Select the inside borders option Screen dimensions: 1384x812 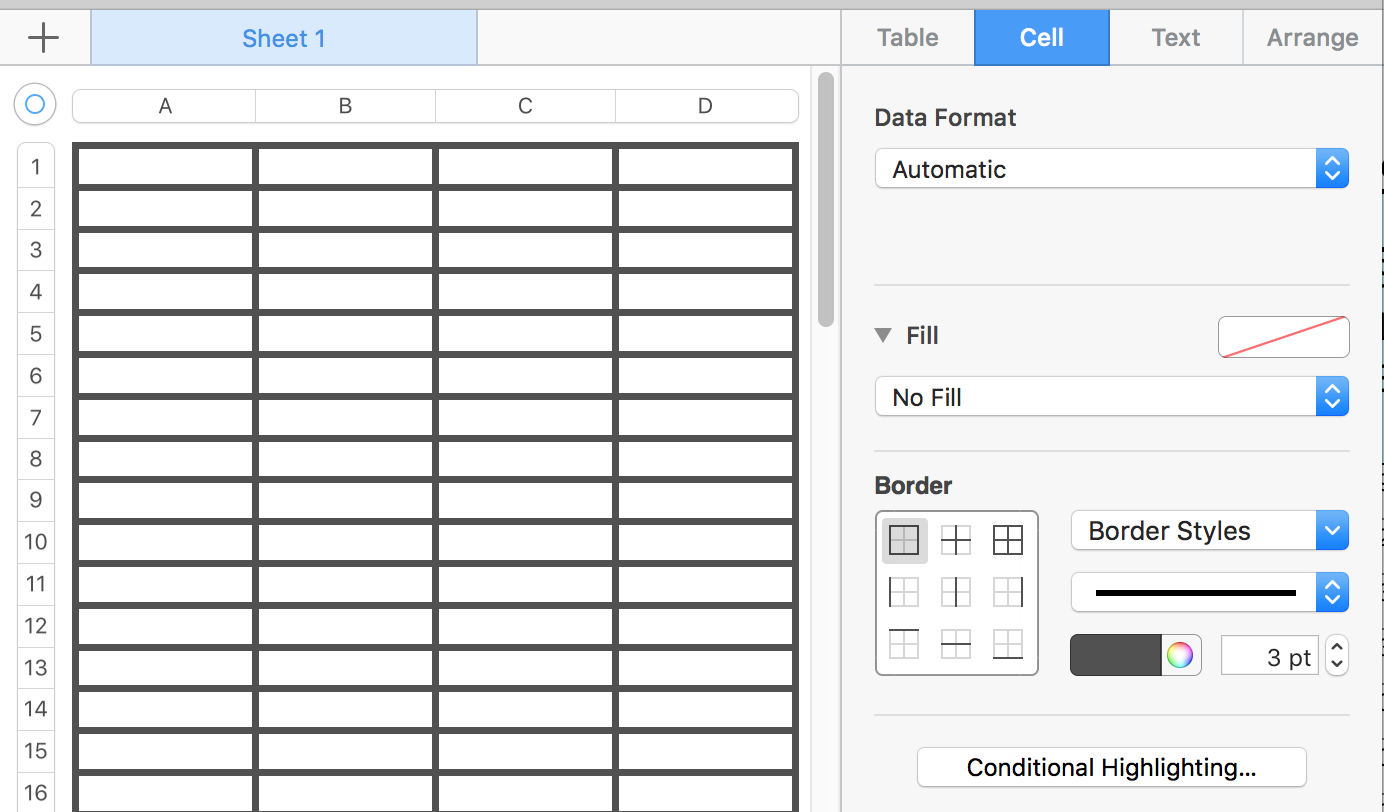[x=956, y=541]
